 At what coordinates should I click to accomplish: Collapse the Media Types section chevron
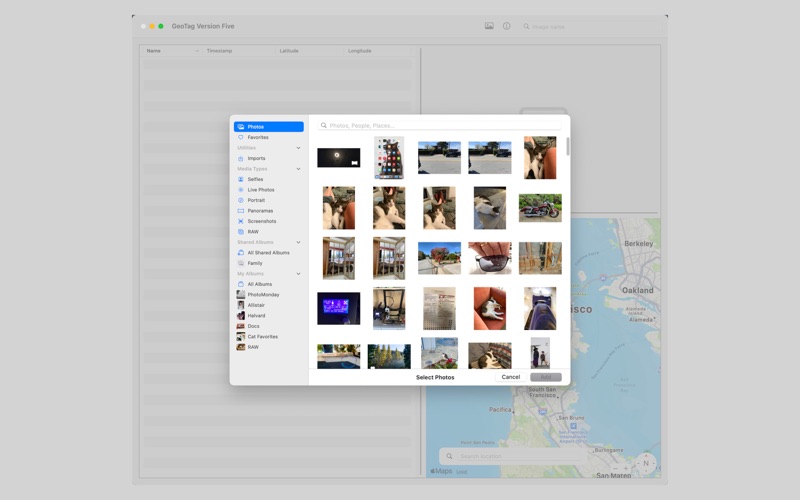point(298,169)
